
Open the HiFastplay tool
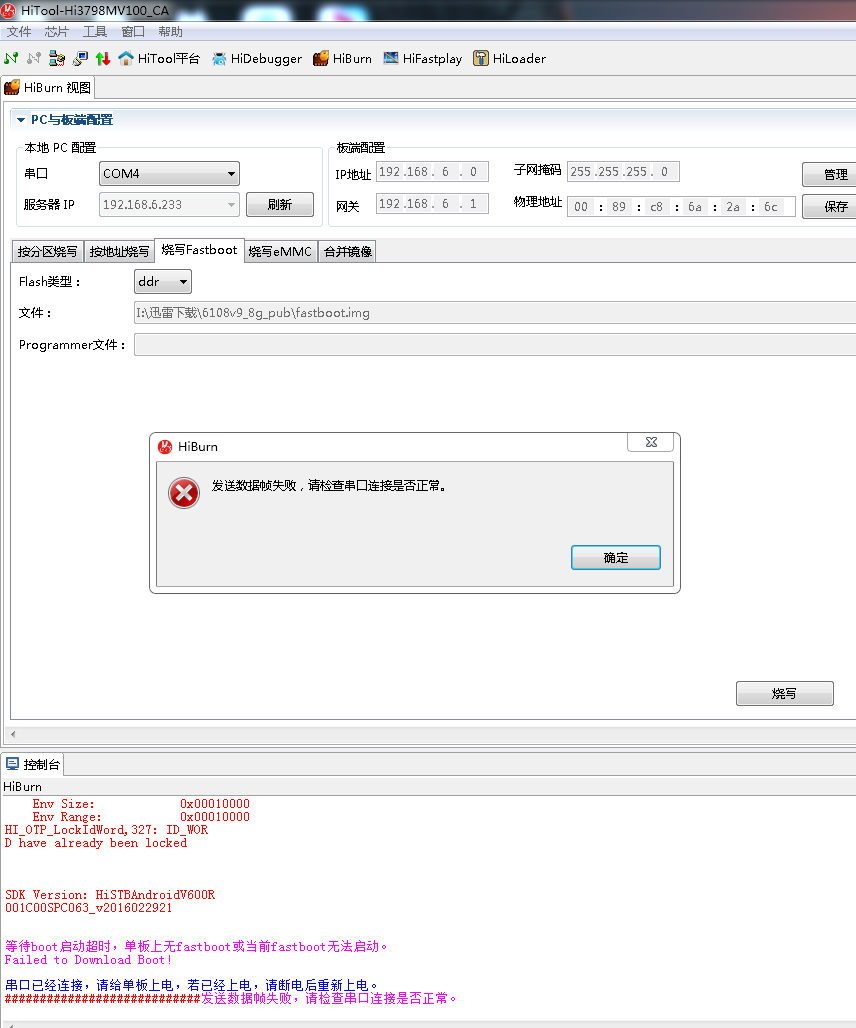coord(423,58)
